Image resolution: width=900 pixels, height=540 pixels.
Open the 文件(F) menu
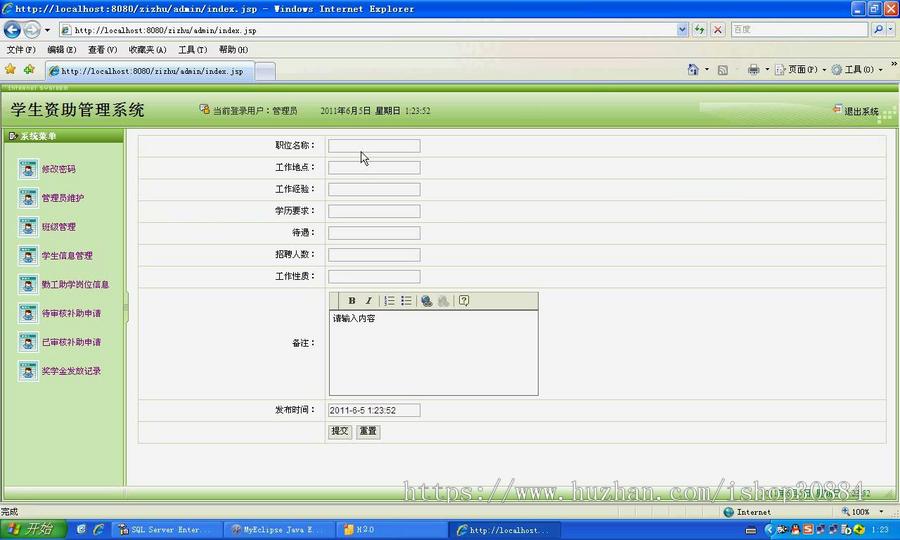(x=21, y=50)
